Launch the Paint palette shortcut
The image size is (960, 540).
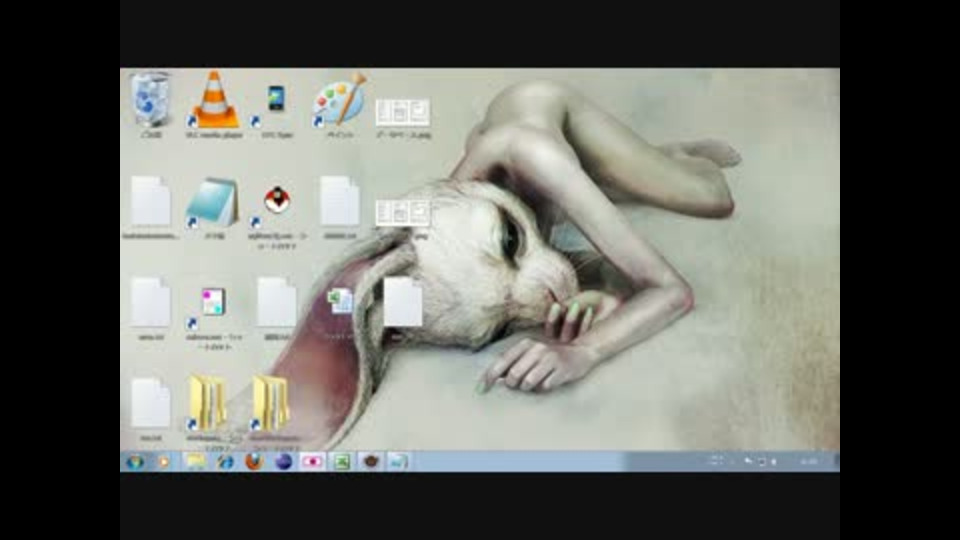340,104
